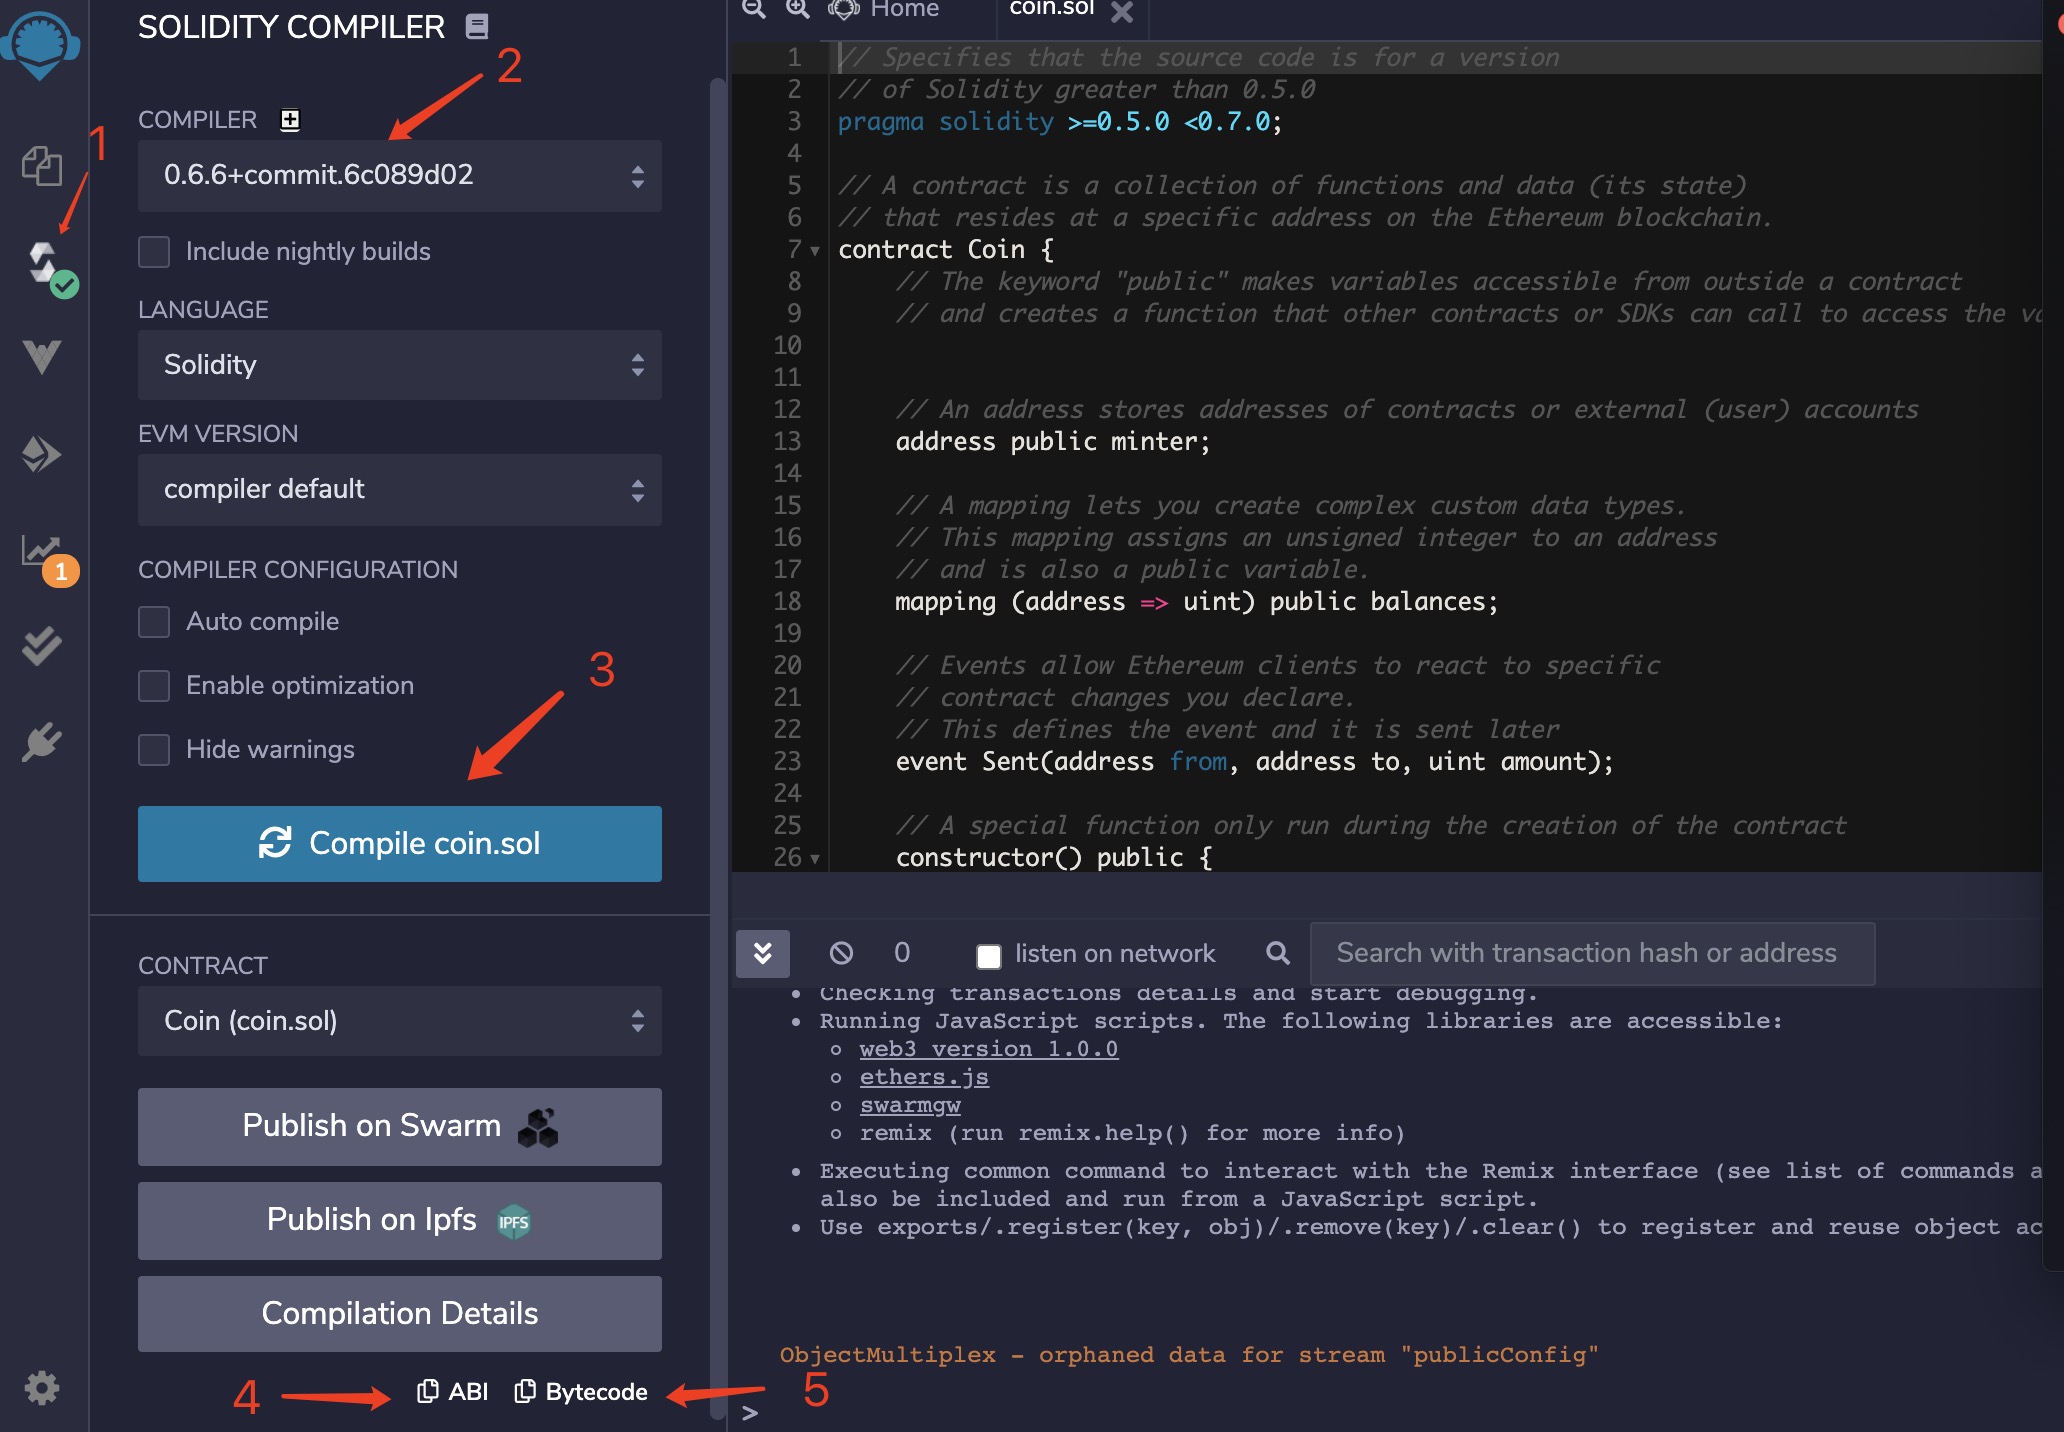The height and width of the screenshot is (1432, 2064).
Task: Open the compiler version 0.6.6 dropdown
Action: 399,176
